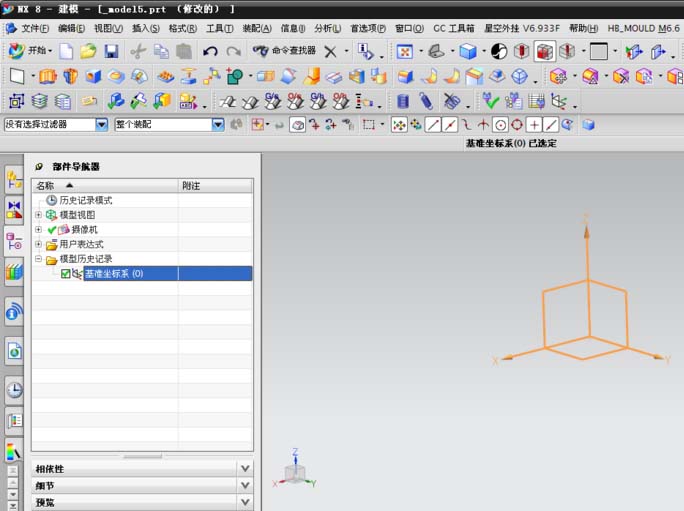Screen dimensions: 684x511
Task: Toggle snap to midpoint option
Action: point(450,125)
